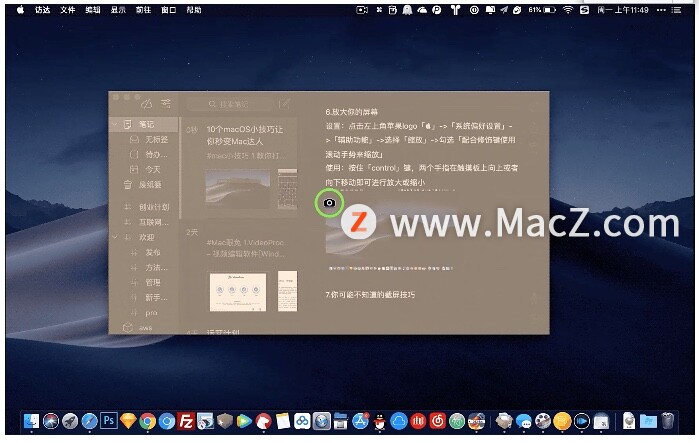
Task: Open the 帮助 menu
Action: 193,10
